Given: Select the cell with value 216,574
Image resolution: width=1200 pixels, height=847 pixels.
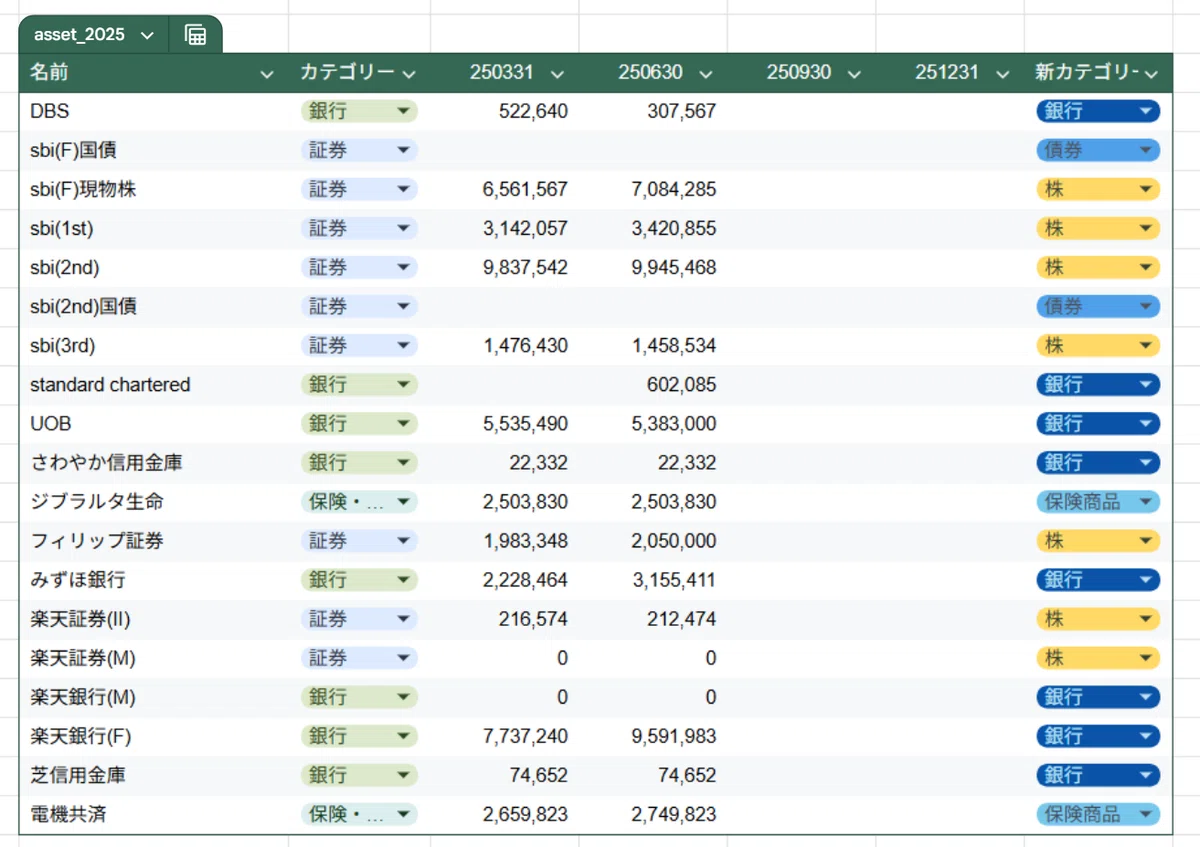Looking at the screenshot, I should coord(504,619).
